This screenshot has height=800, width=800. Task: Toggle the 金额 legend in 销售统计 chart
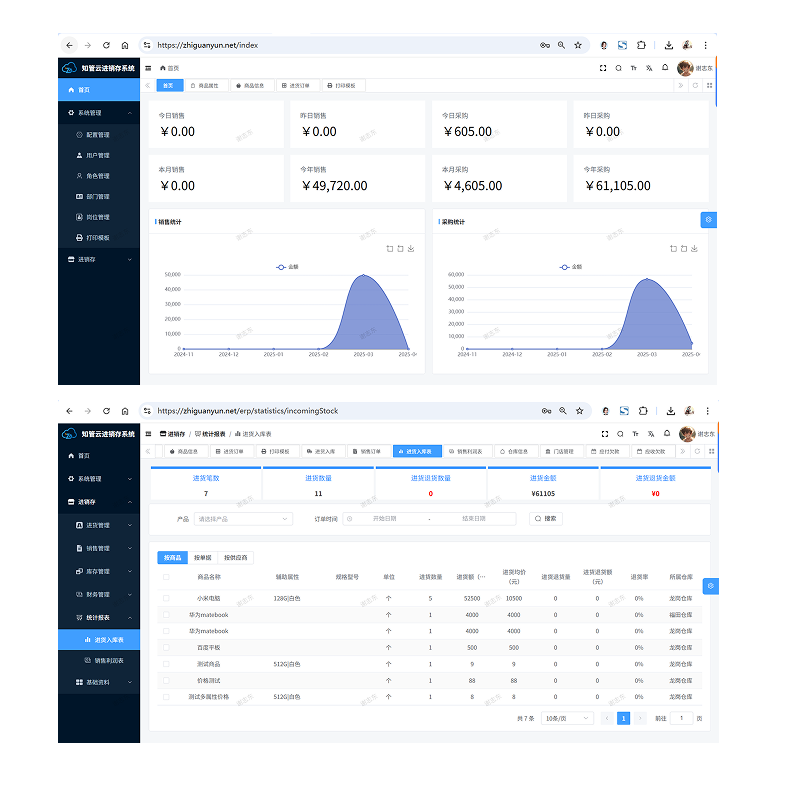pos(287,267)
